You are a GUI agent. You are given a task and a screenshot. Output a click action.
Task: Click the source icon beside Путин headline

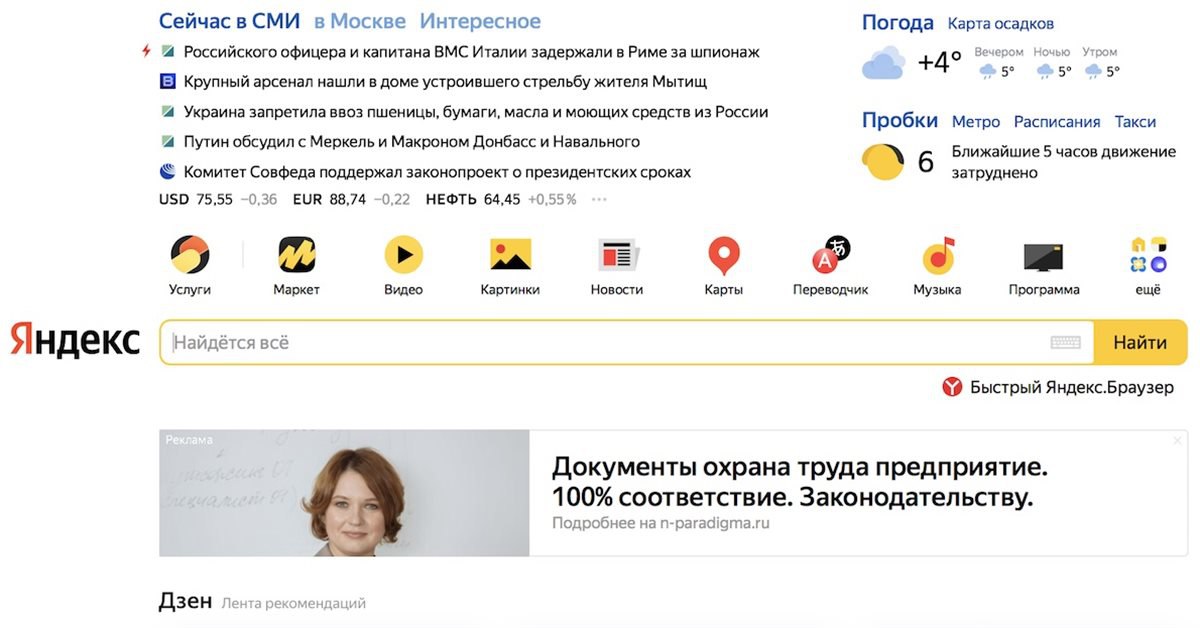coord(167,142)
